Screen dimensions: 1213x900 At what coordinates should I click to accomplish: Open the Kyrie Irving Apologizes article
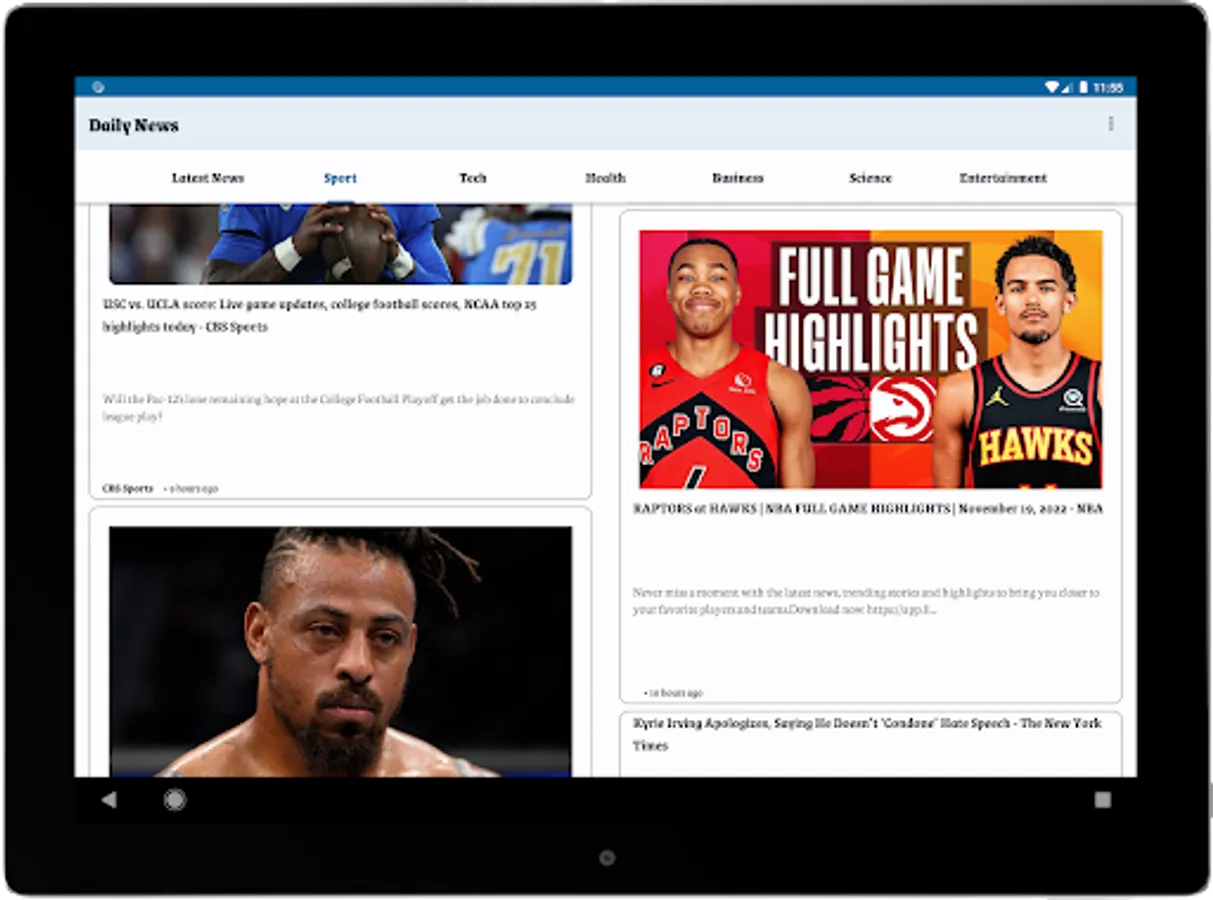click(867, 734)
